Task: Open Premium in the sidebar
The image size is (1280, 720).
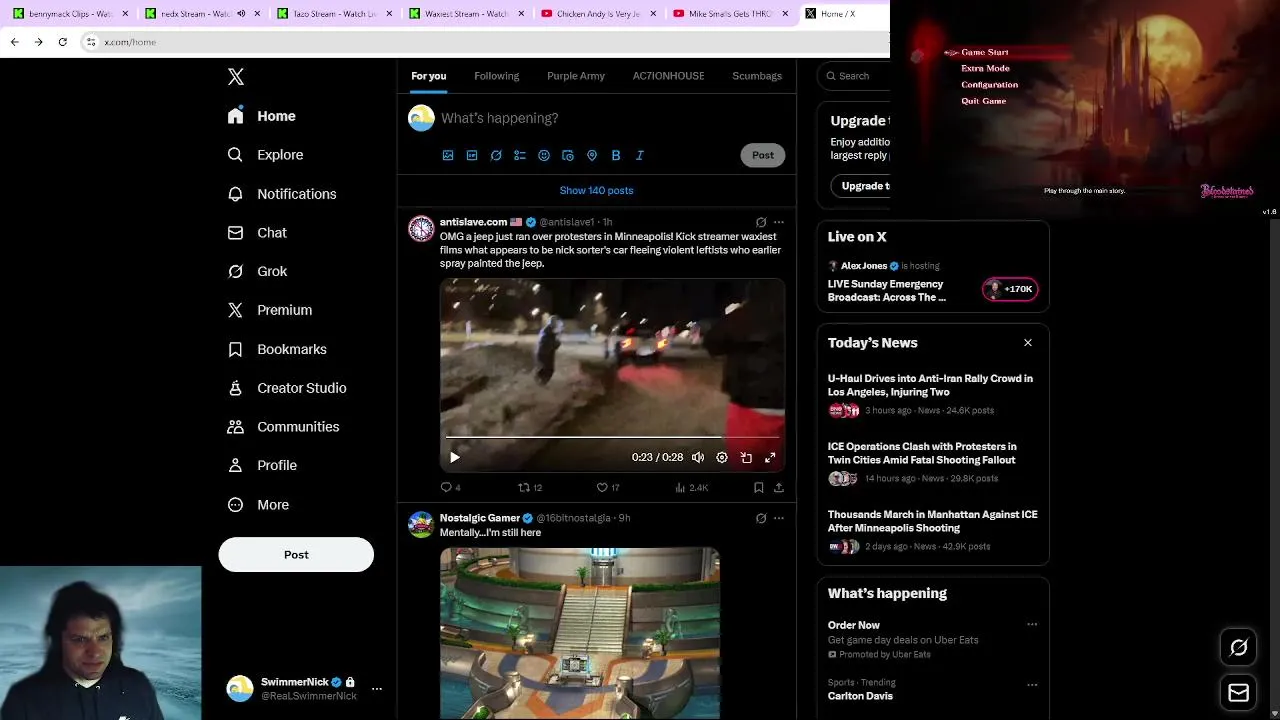Action: point(270,310)
